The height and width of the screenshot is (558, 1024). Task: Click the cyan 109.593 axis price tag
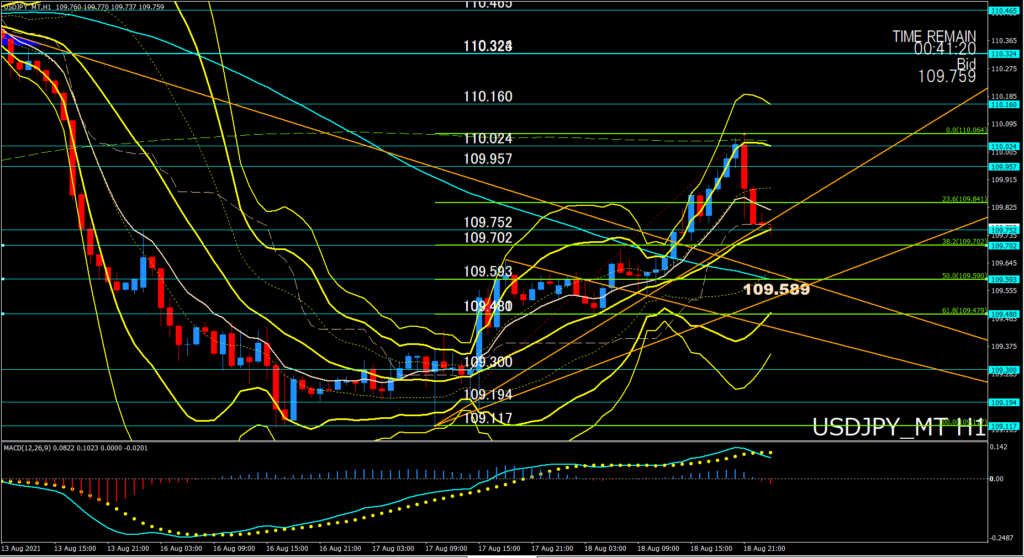[x=1004, y=280]
